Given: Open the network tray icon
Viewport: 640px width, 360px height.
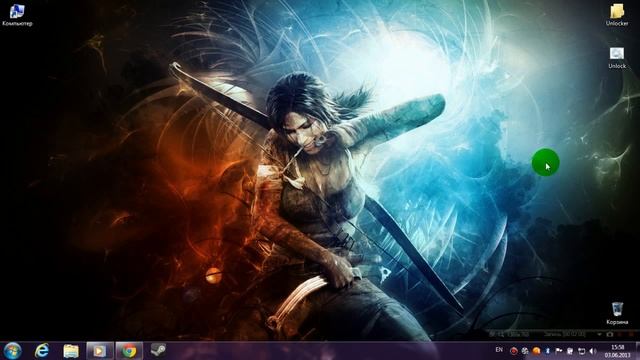Looking at the screenshot, I should coord(582,351).
